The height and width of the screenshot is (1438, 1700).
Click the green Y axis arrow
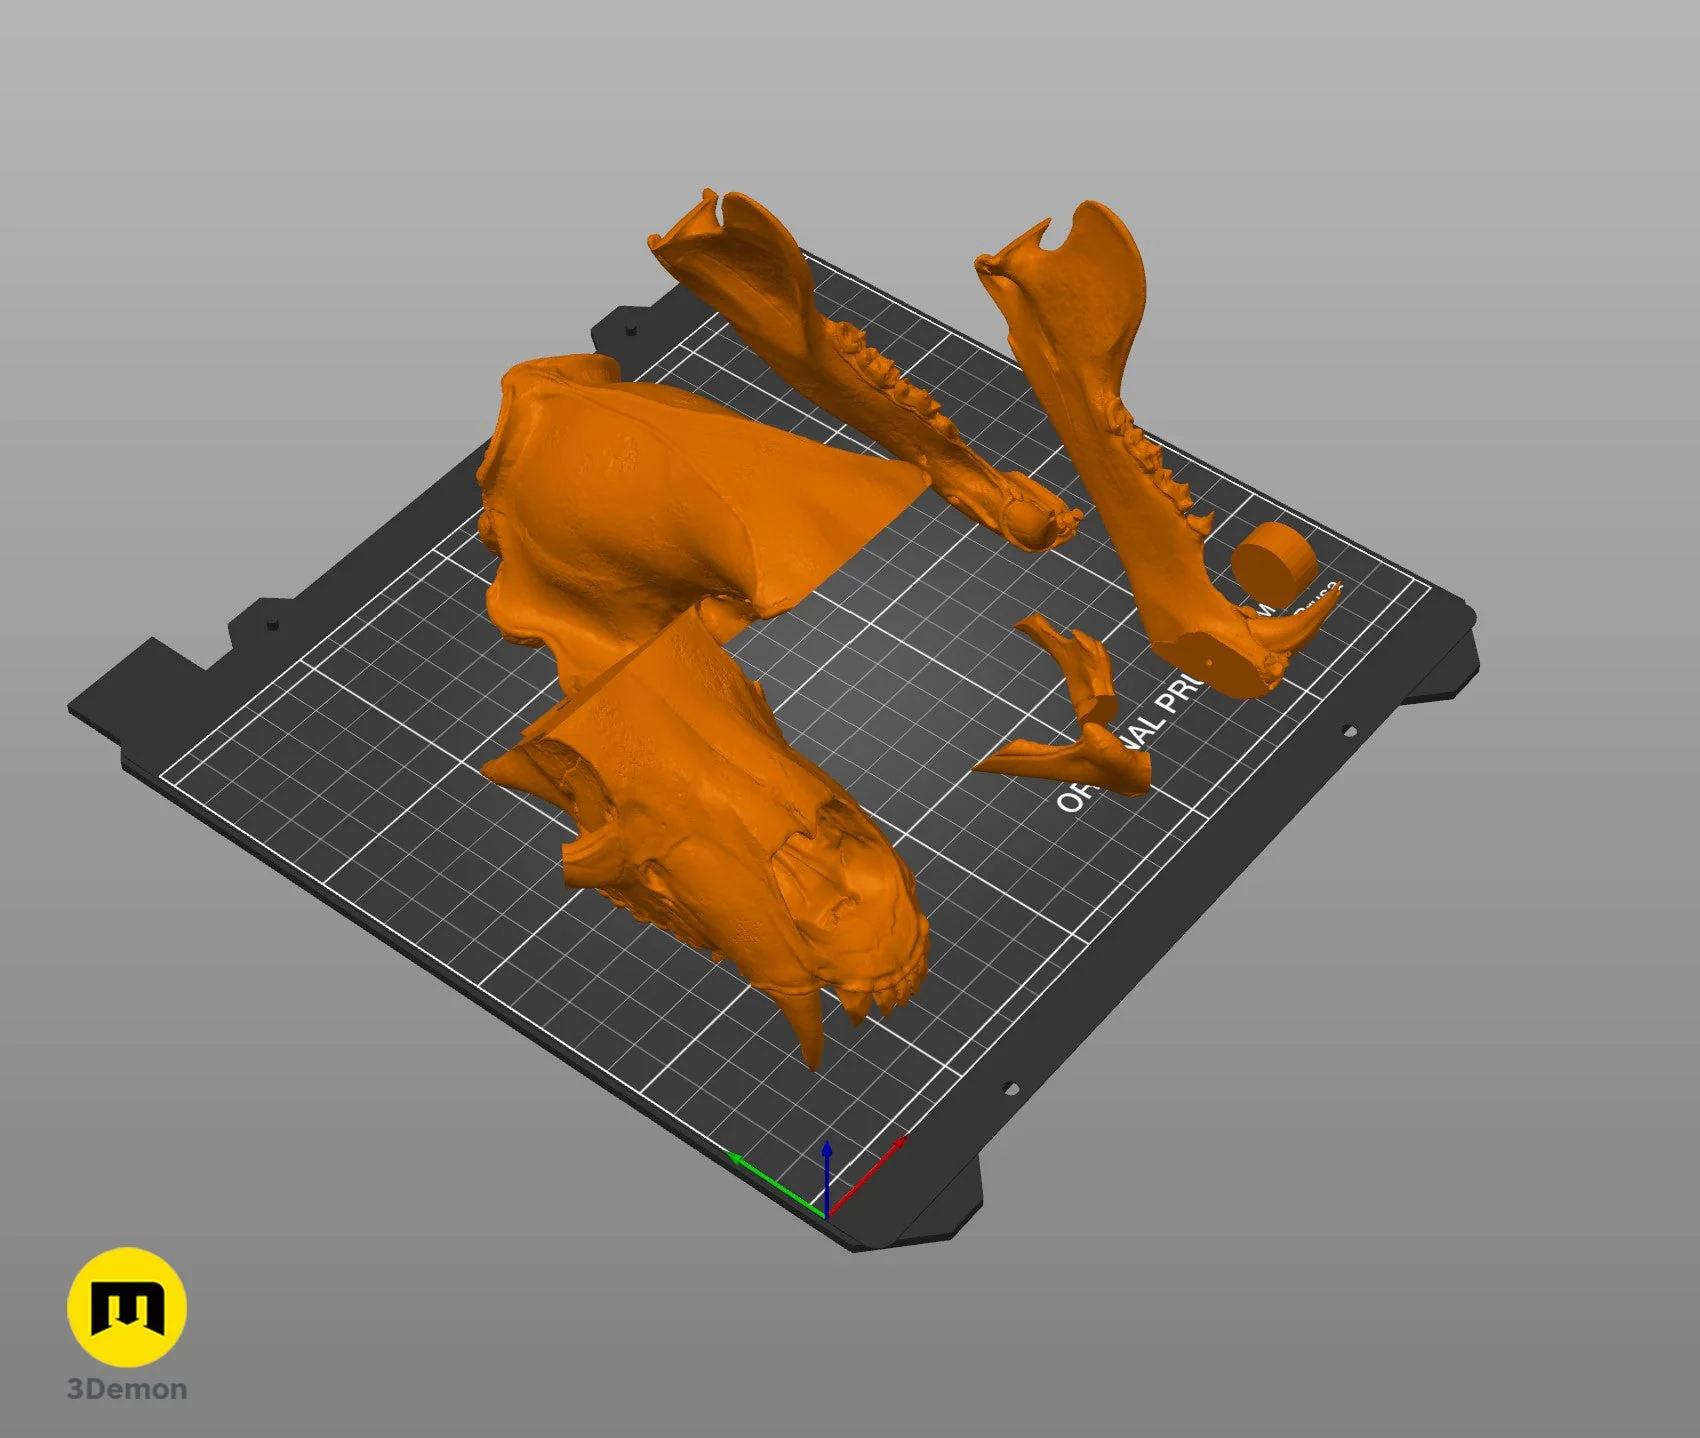(x=775, y=1185)
